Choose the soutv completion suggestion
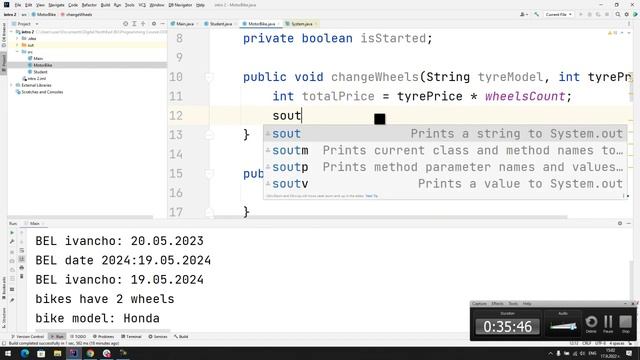The height and width of the screenshot is (360, 640). (445, 184)
